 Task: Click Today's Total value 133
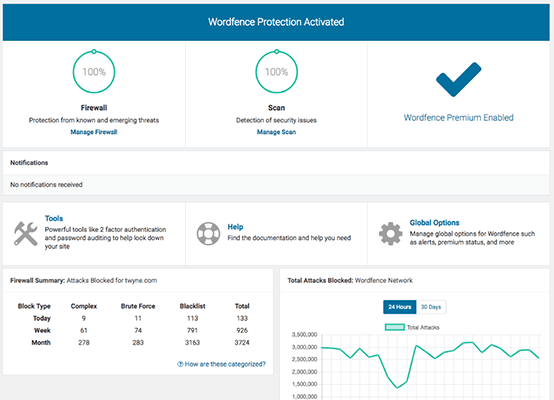[x=242, y=318]
